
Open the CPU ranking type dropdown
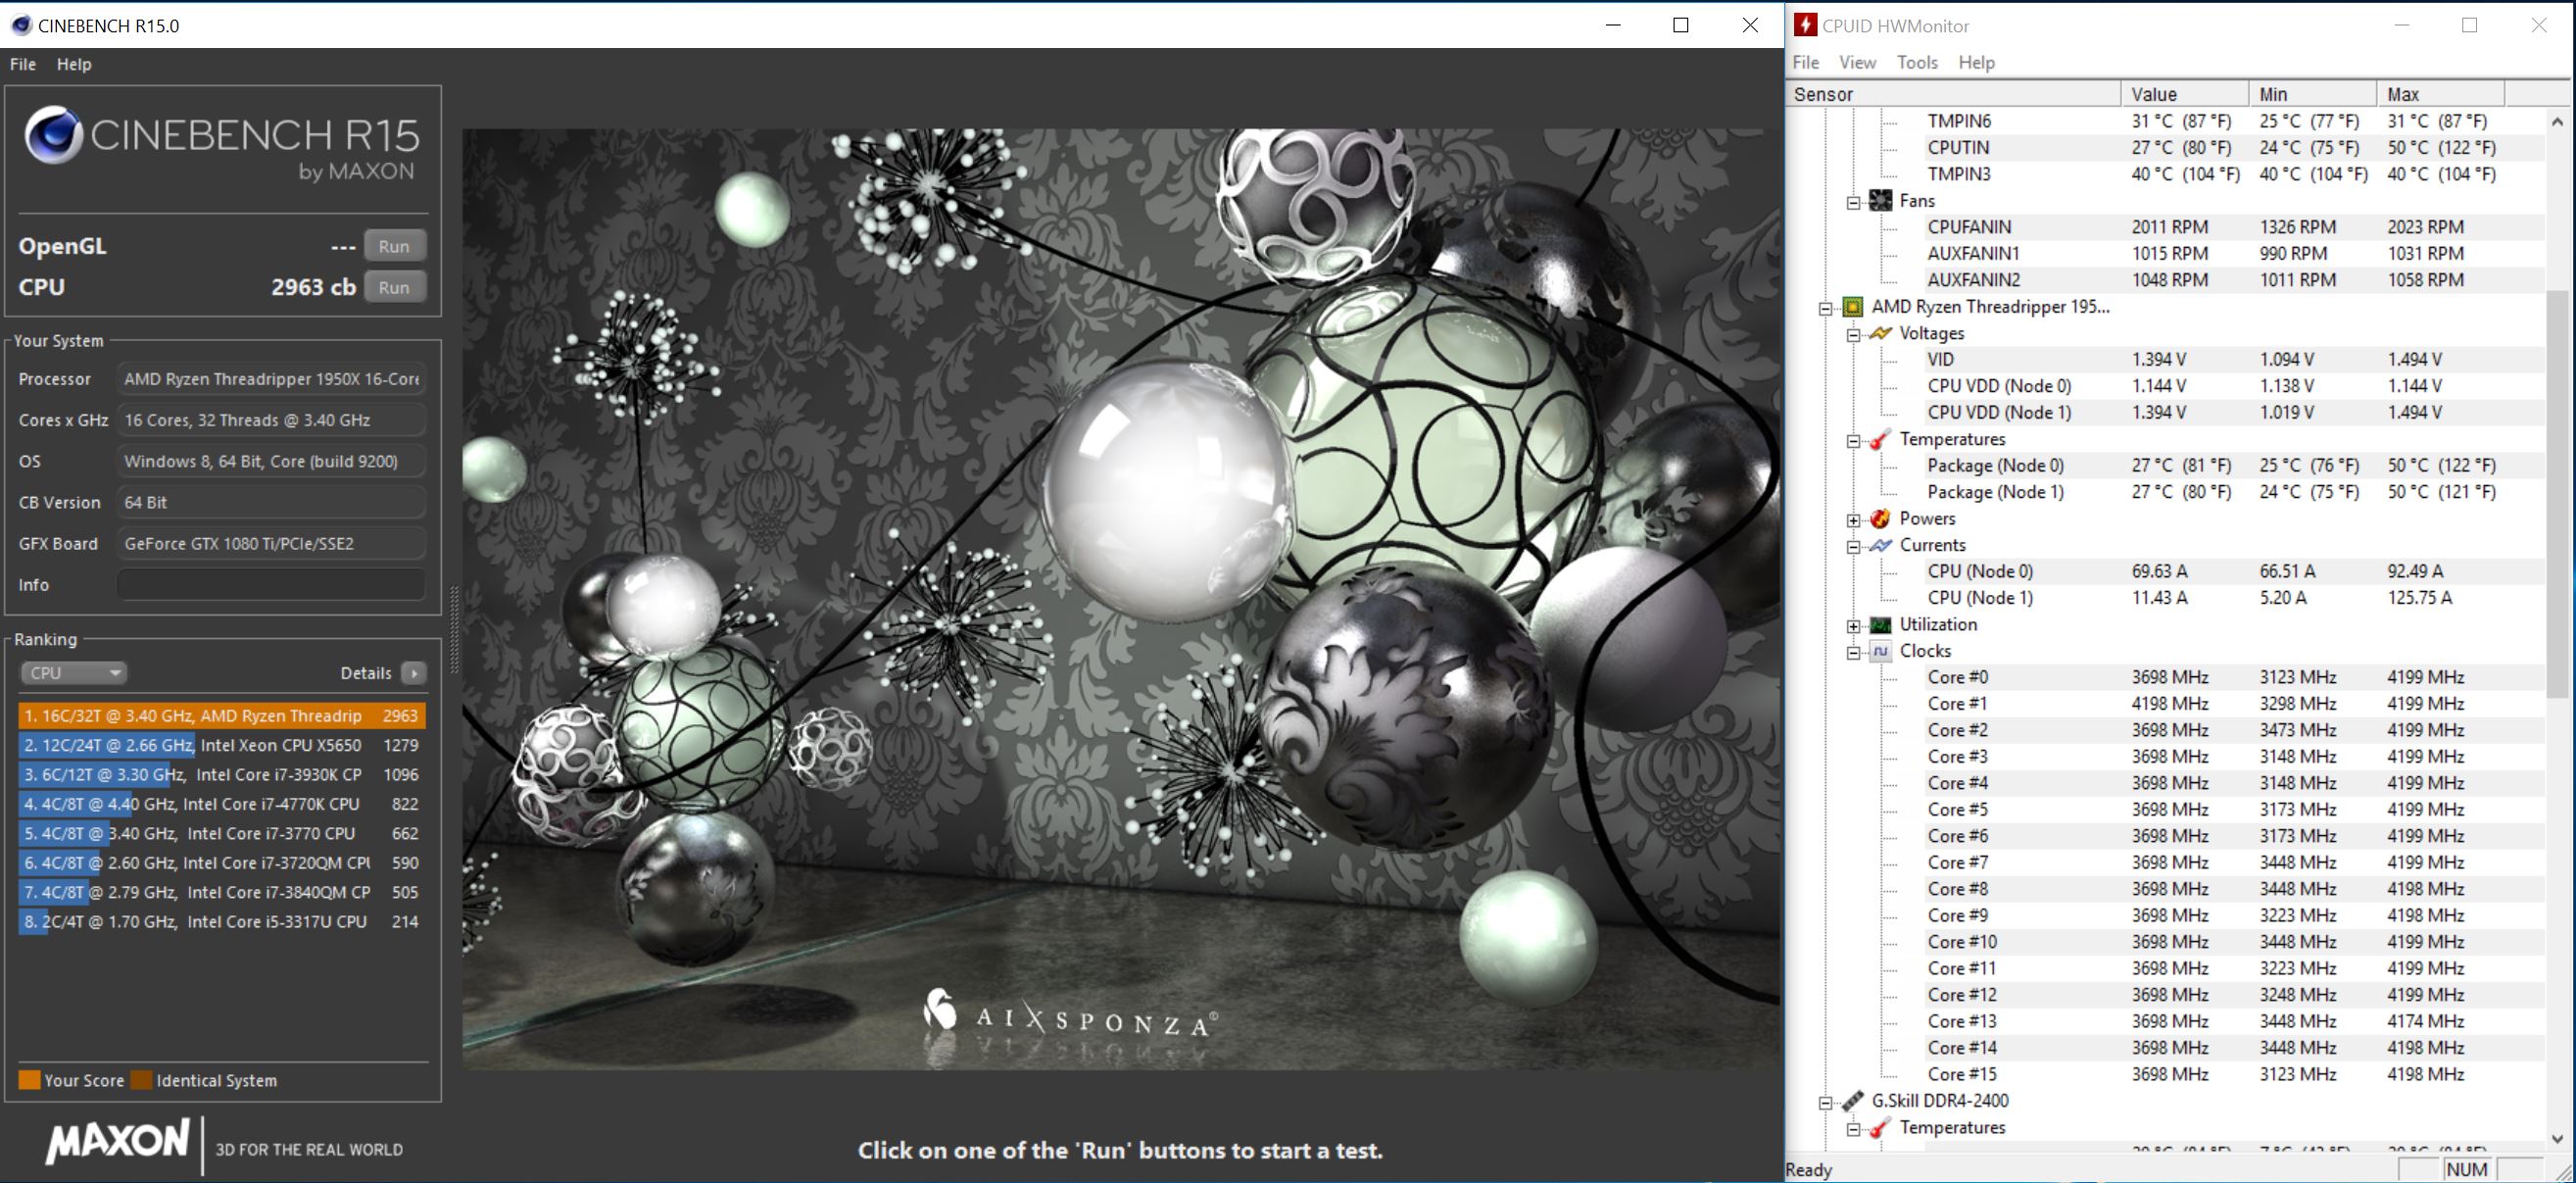(x=73, y=673)
